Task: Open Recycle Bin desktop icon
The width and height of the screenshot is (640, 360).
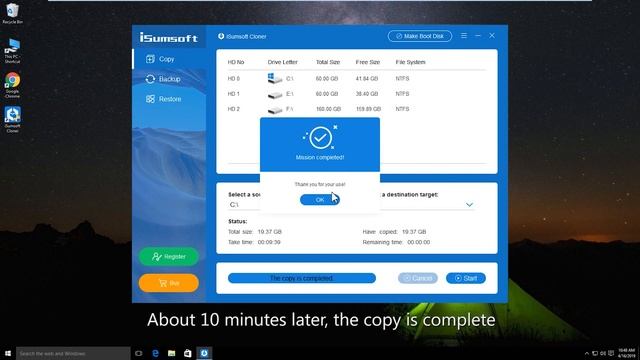Action: 12,13
